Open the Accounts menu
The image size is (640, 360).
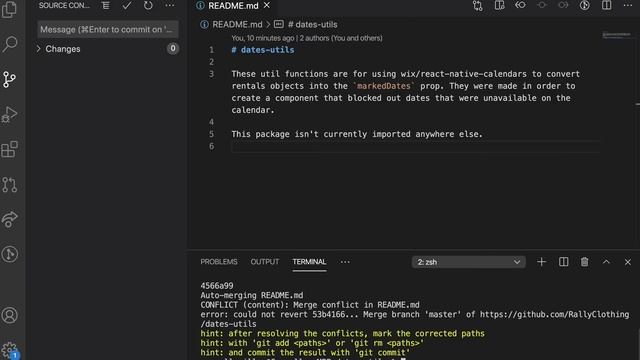click(9, 315)
